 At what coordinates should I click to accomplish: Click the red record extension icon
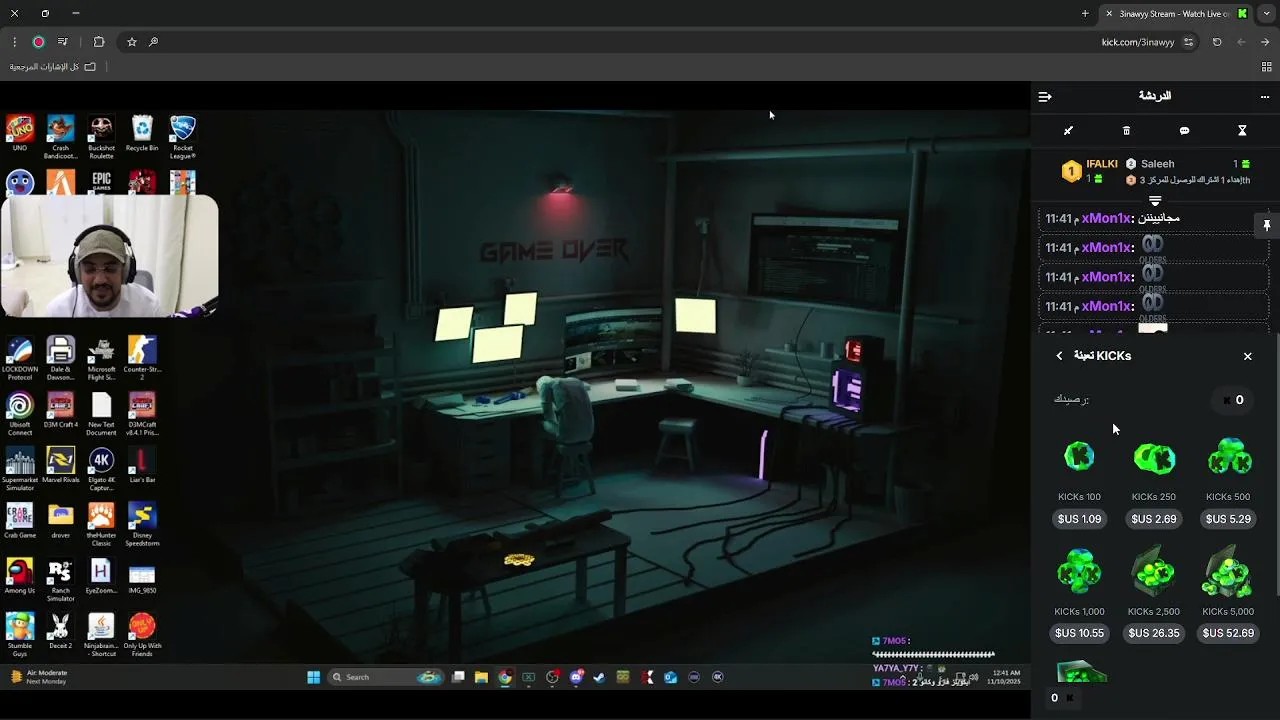tap(38, 42)
